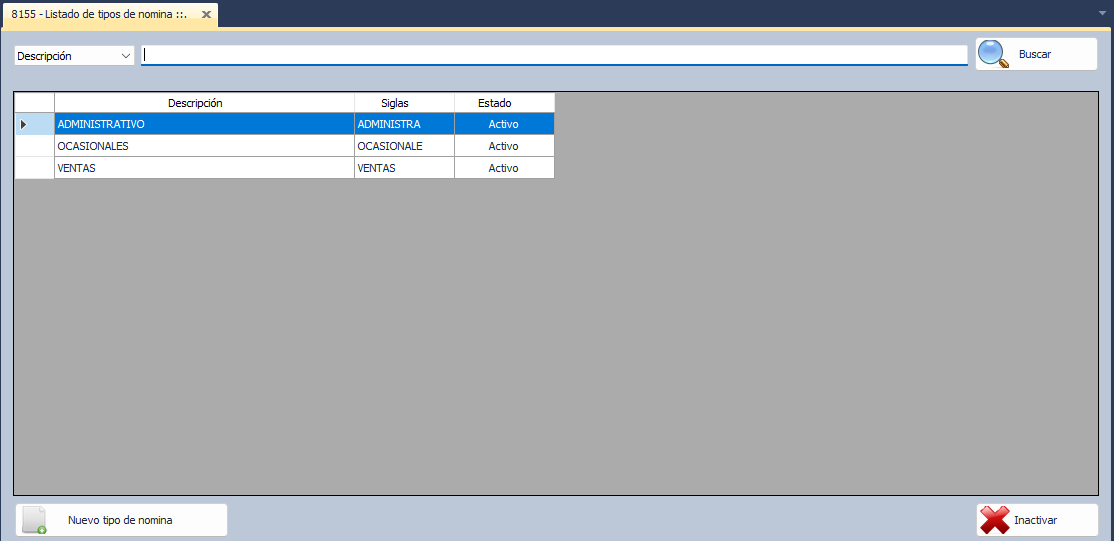Close the Listado de tipos de nomina tab
This screenshot has height=541, width=1114.
(x=206, y=15)
